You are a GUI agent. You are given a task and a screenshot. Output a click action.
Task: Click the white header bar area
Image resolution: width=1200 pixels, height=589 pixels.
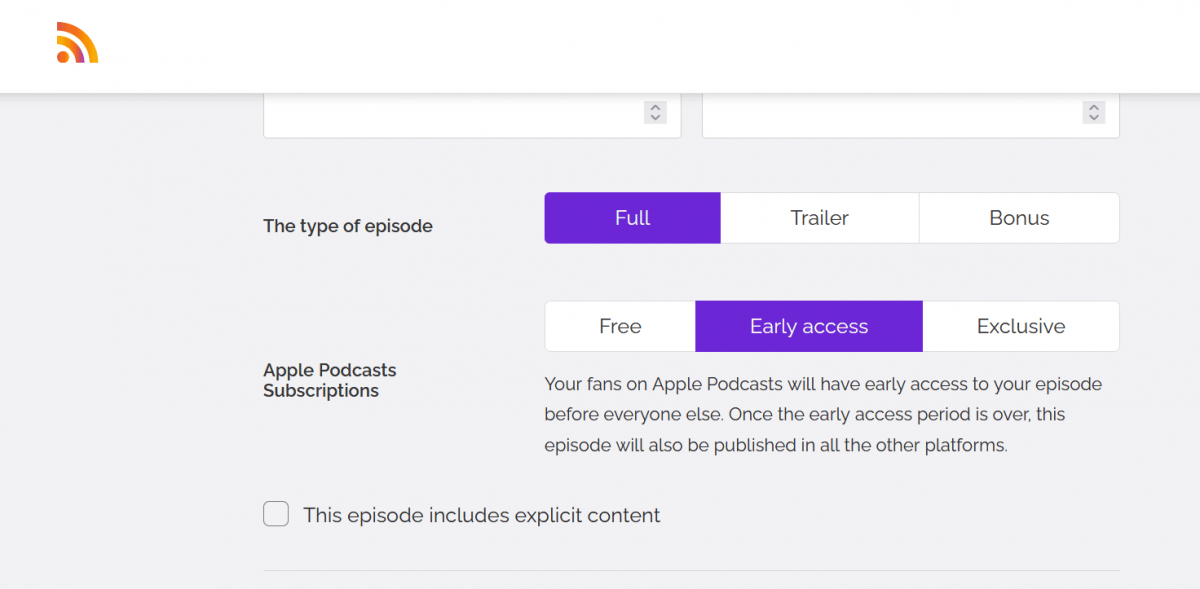click(600, 45)
